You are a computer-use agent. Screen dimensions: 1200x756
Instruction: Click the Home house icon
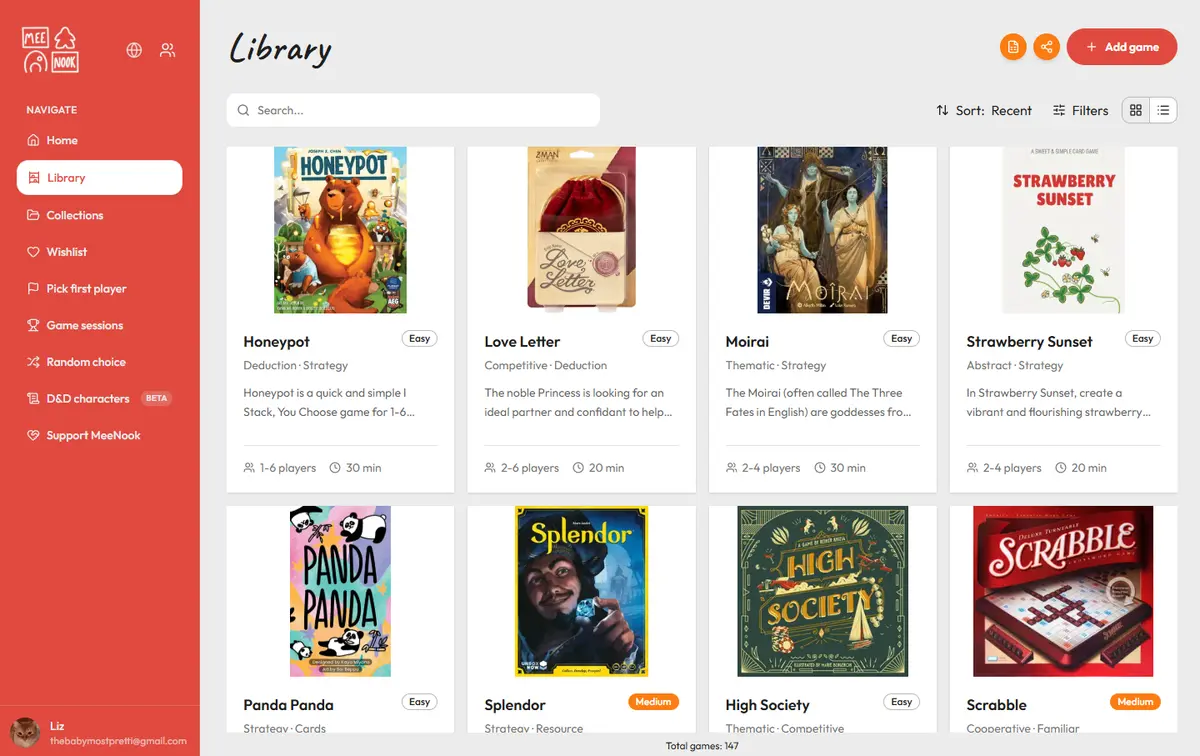click(34, 141)
